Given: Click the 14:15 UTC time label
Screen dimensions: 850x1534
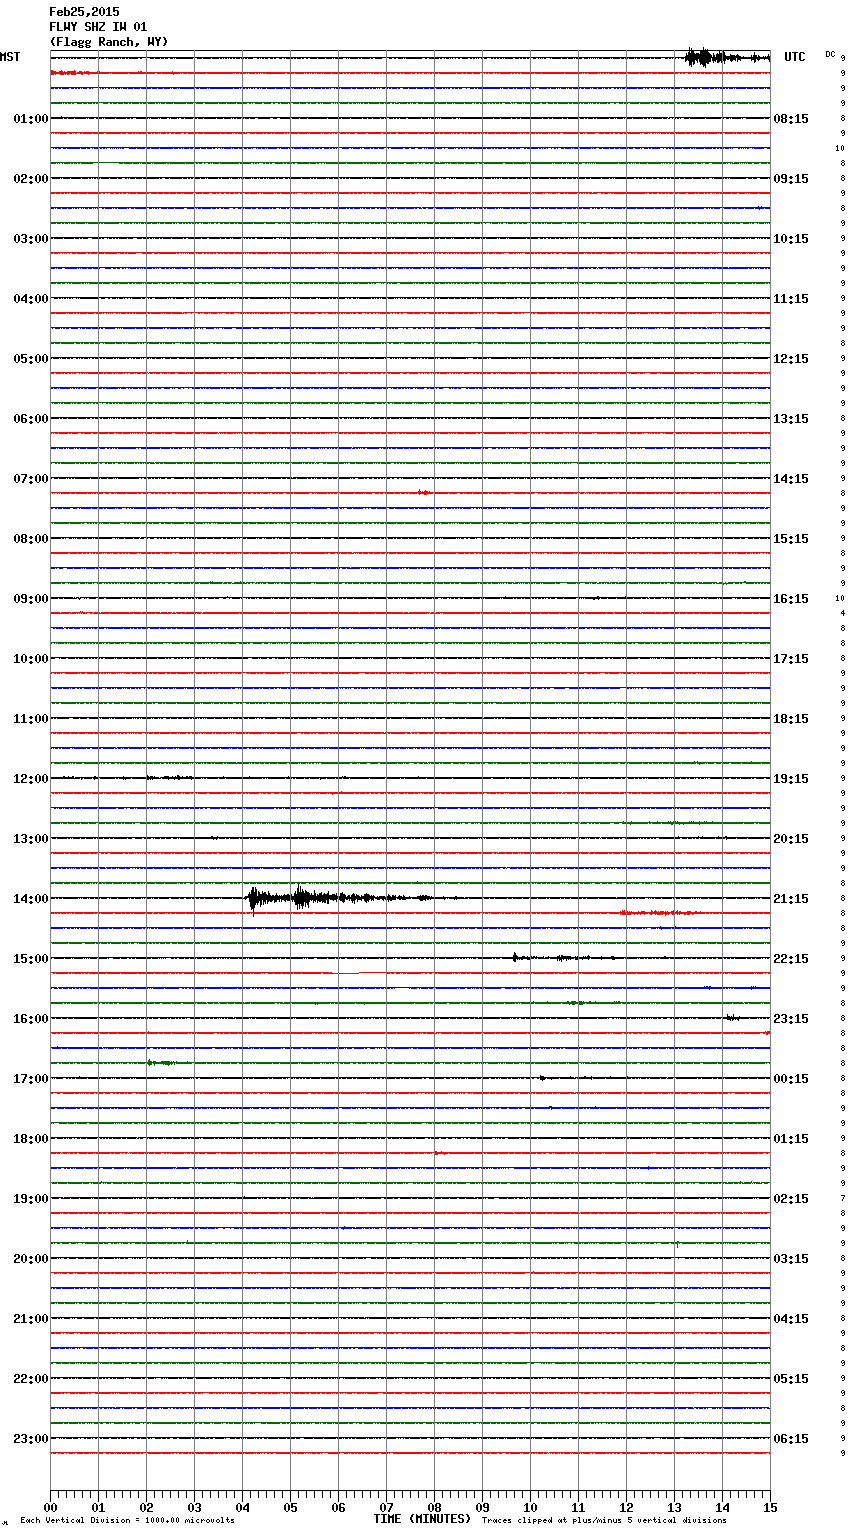Looking at the screenshot, I should pos(791,479).
